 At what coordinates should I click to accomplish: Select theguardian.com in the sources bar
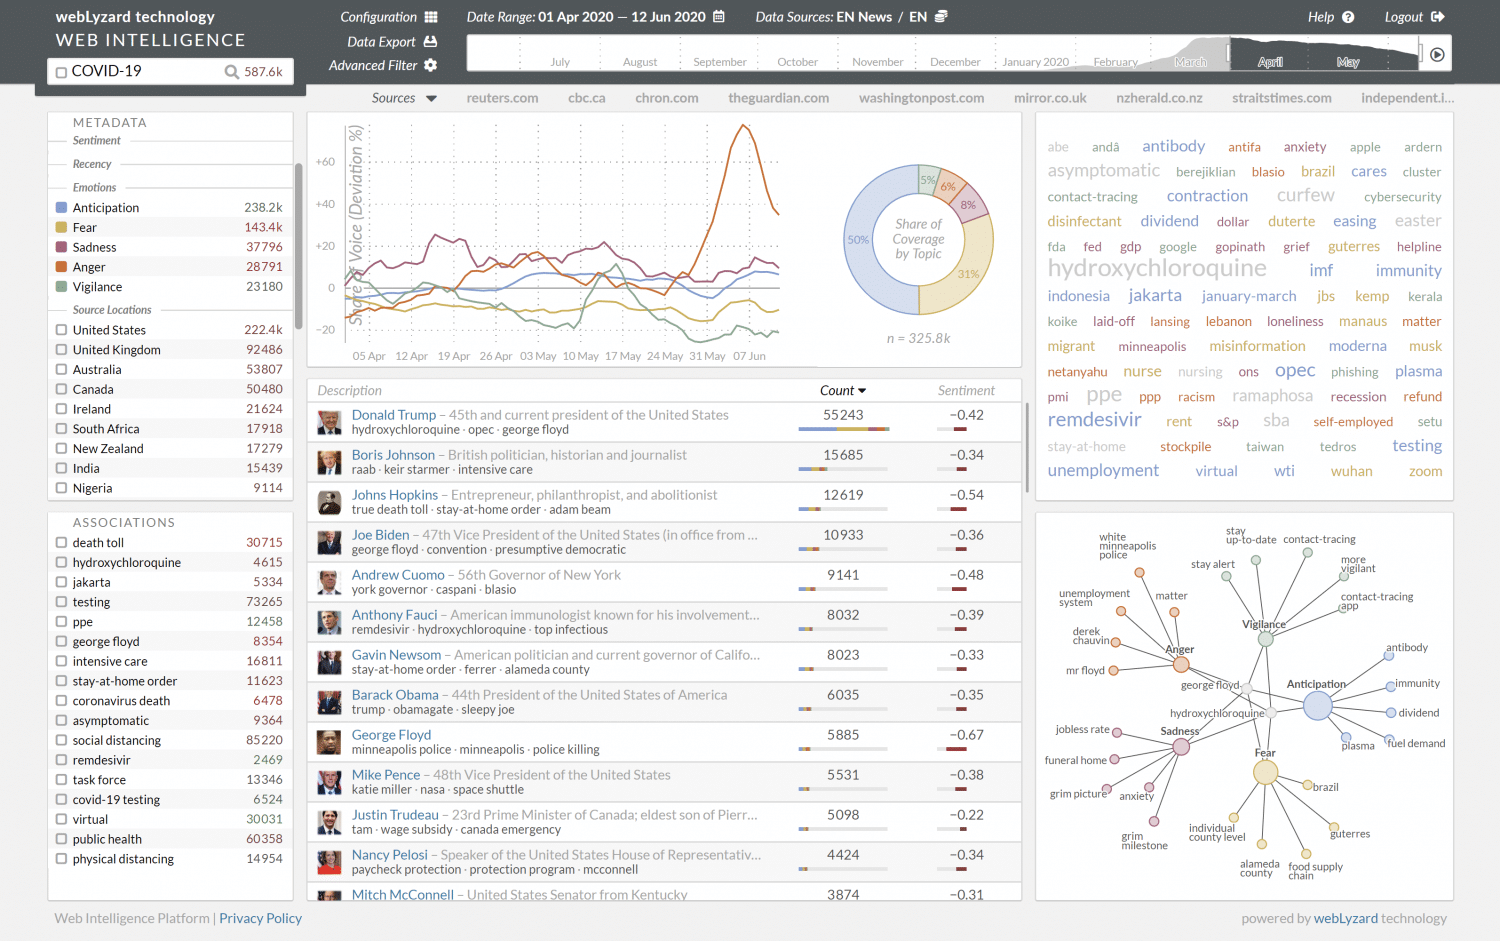click(778, 98)
